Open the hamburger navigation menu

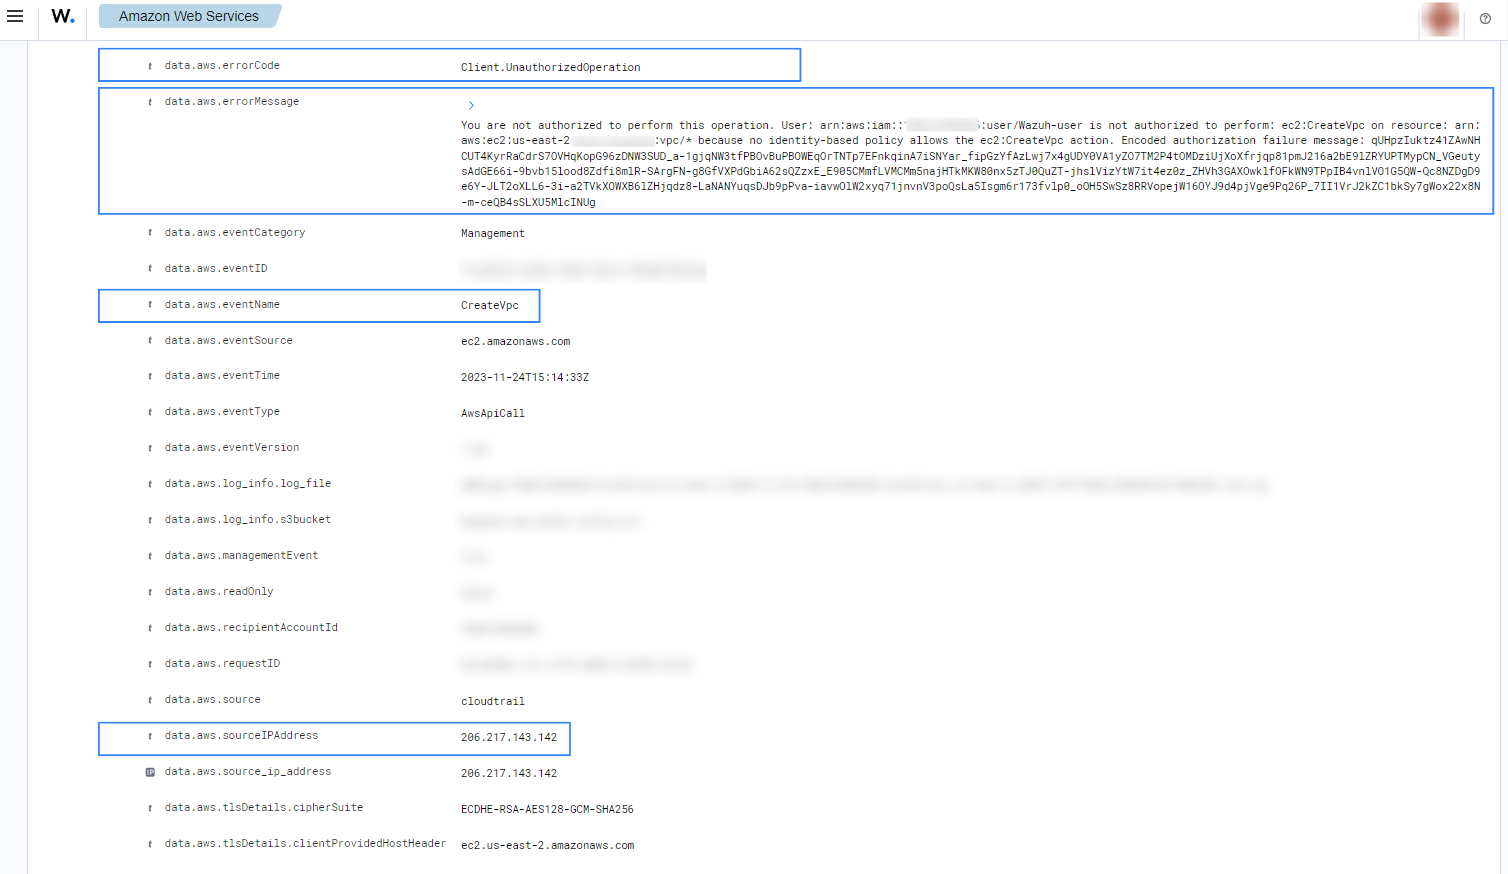coord(15,17)
